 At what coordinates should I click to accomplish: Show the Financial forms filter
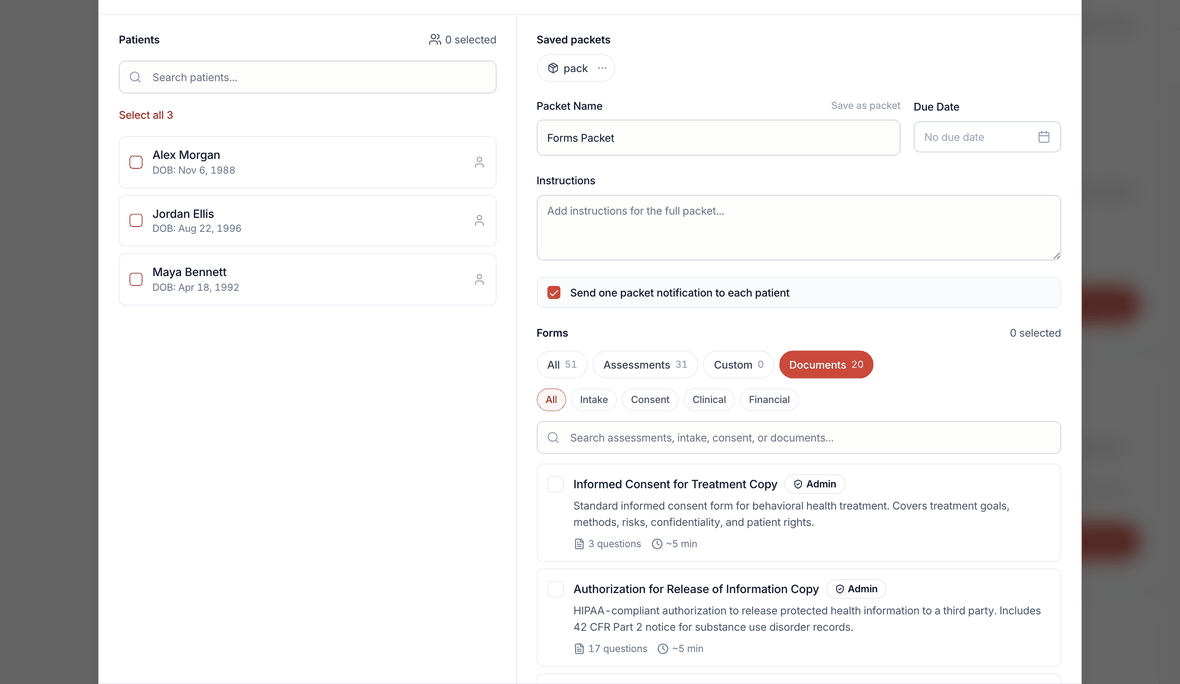[769, 400]
